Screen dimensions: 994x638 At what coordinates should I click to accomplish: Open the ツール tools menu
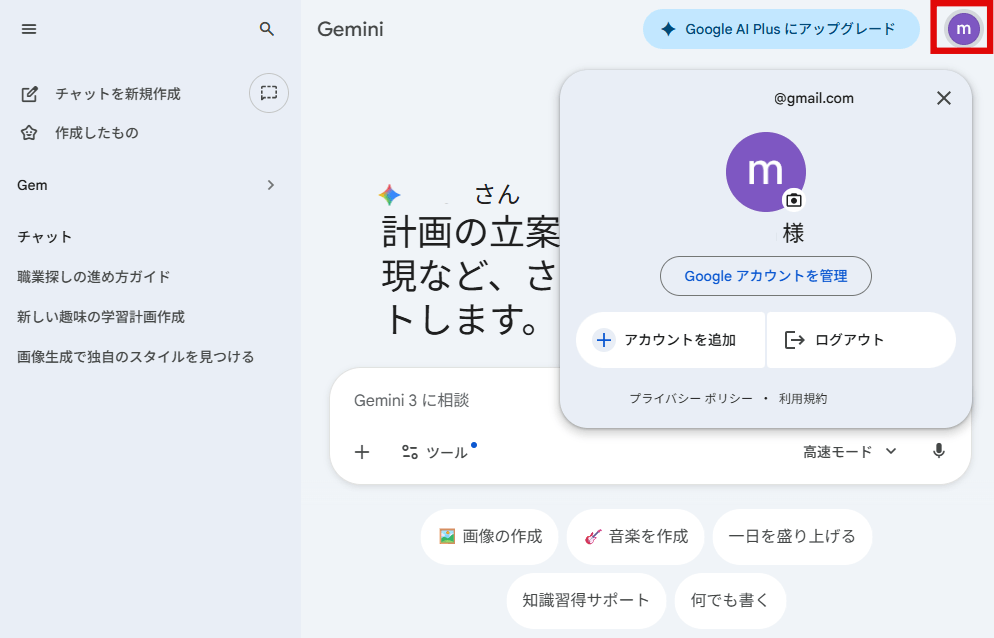(437, 452)
